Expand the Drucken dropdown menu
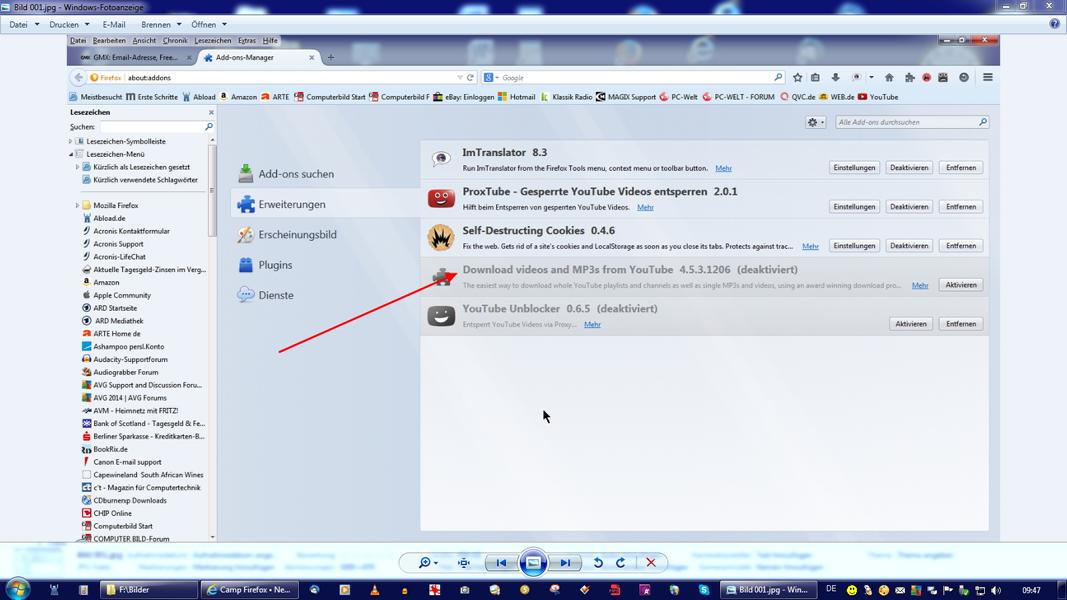Viewport: 1067px width, 600px height. click(69, 24)
